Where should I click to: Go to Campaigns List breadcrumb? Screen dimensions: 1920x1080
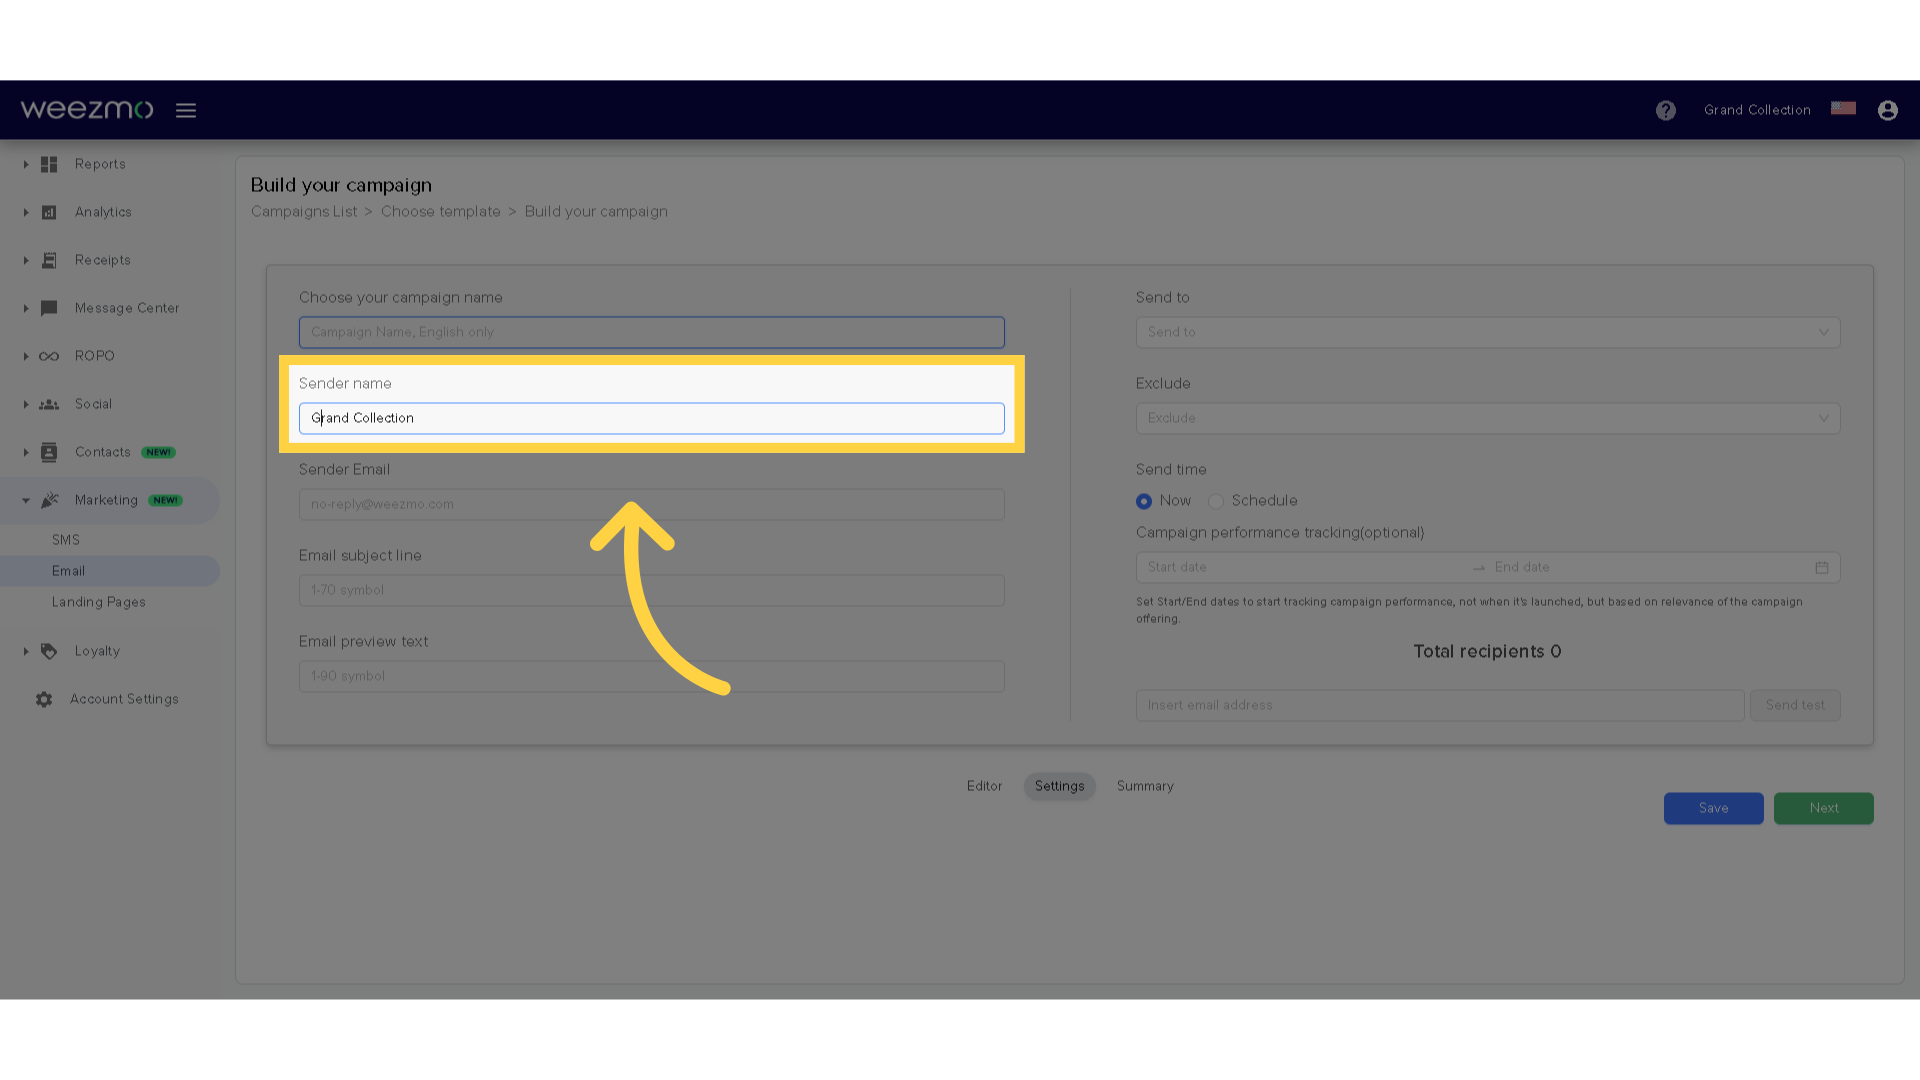pyautogui.click(x=304, y=212)
